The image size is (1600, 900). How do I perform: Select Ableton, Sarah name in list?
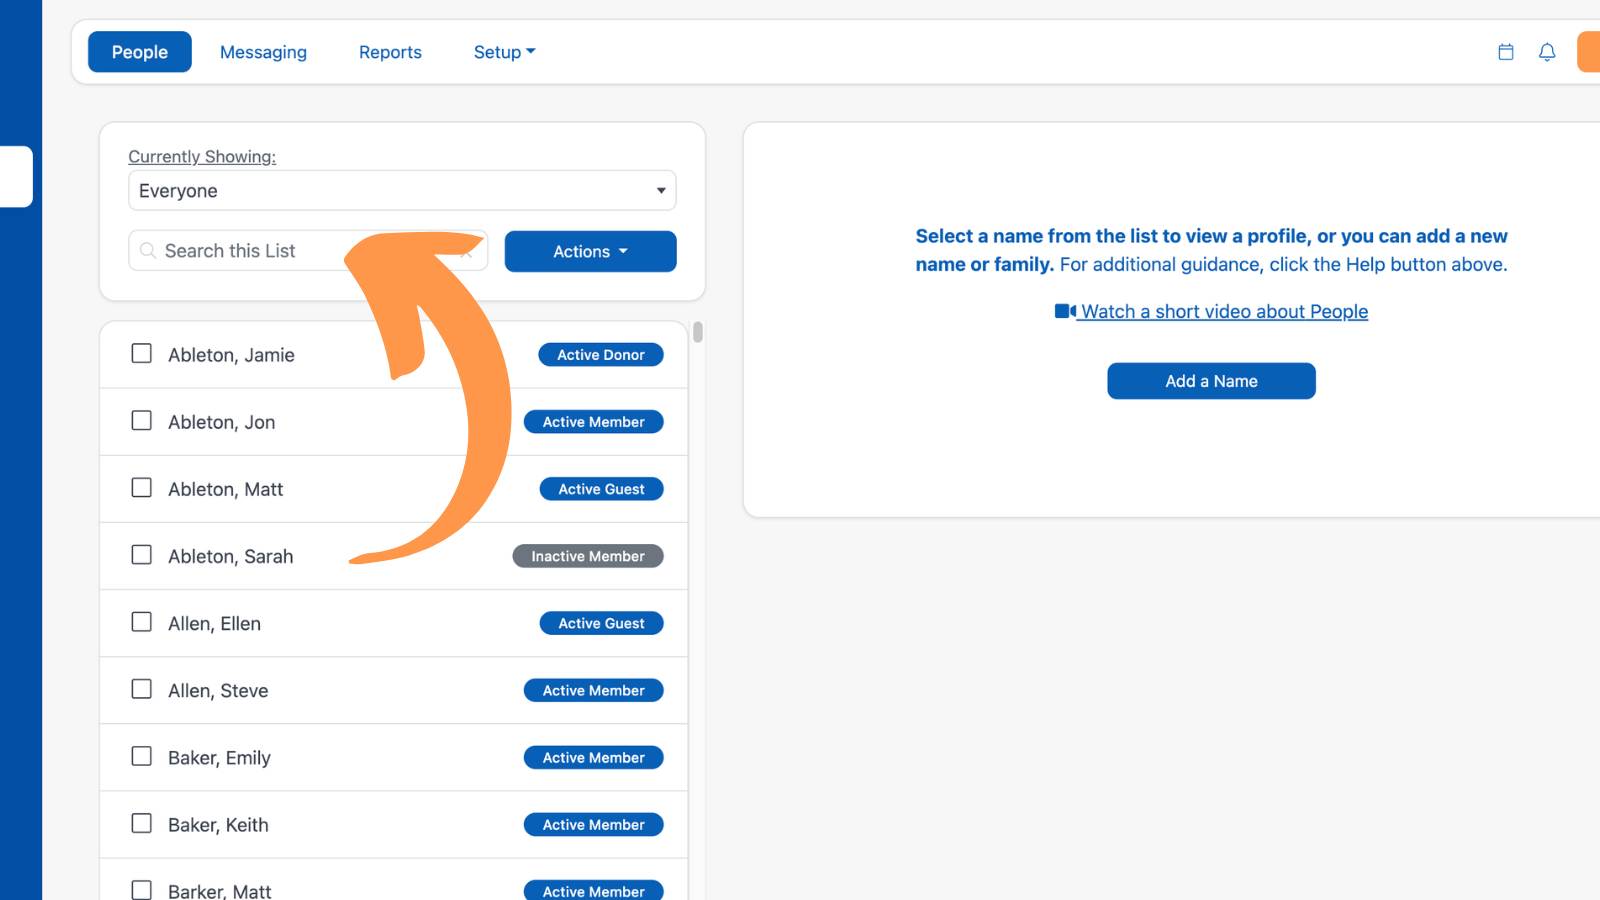pos(230,556)
